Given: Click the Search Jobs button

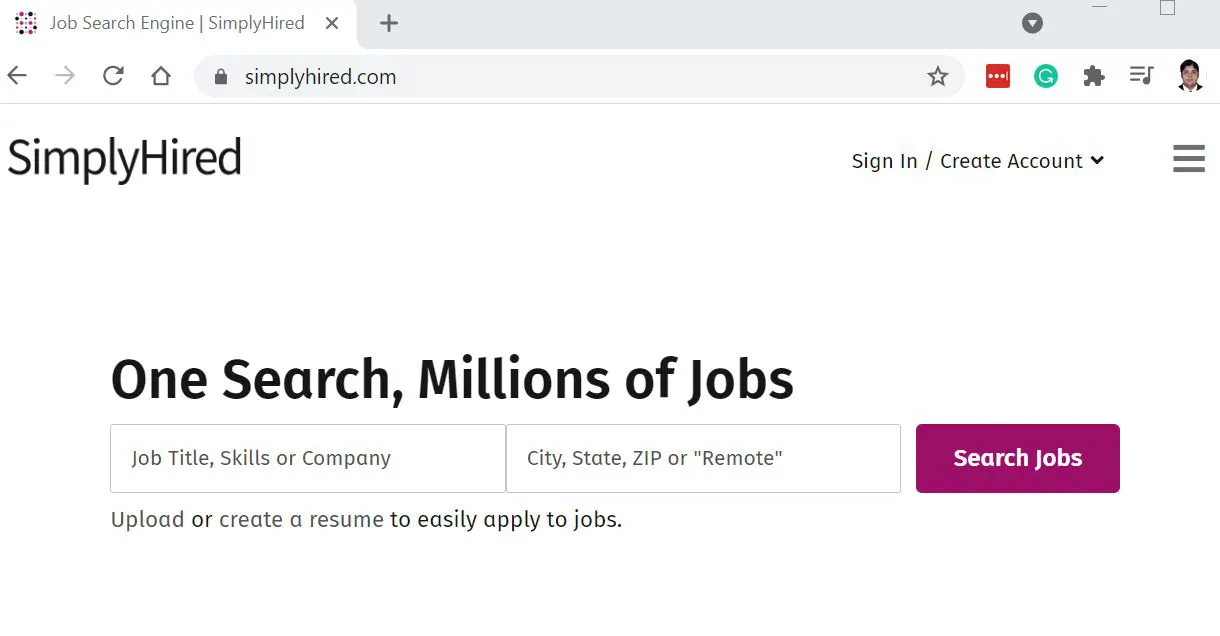Looking at the screenshot, I should point(1018,458).
